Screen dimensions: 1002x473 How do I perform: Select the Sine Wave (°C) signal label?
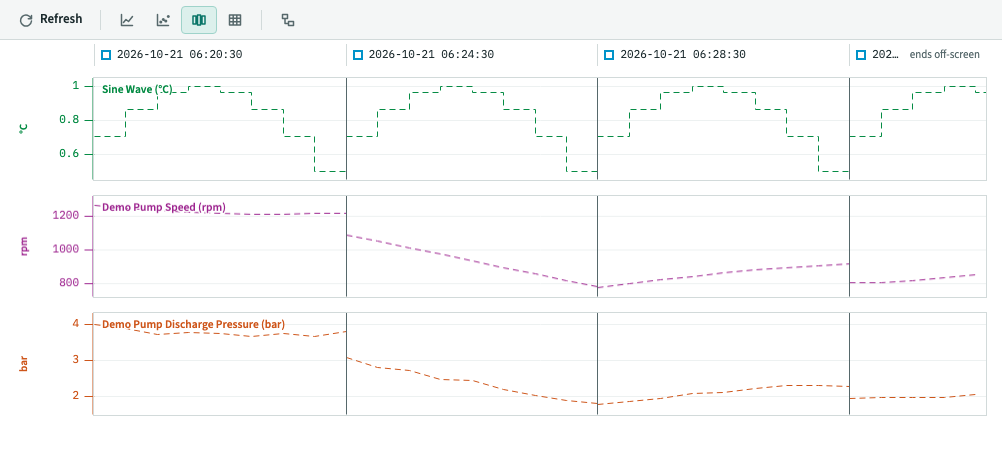pos(137,89)
